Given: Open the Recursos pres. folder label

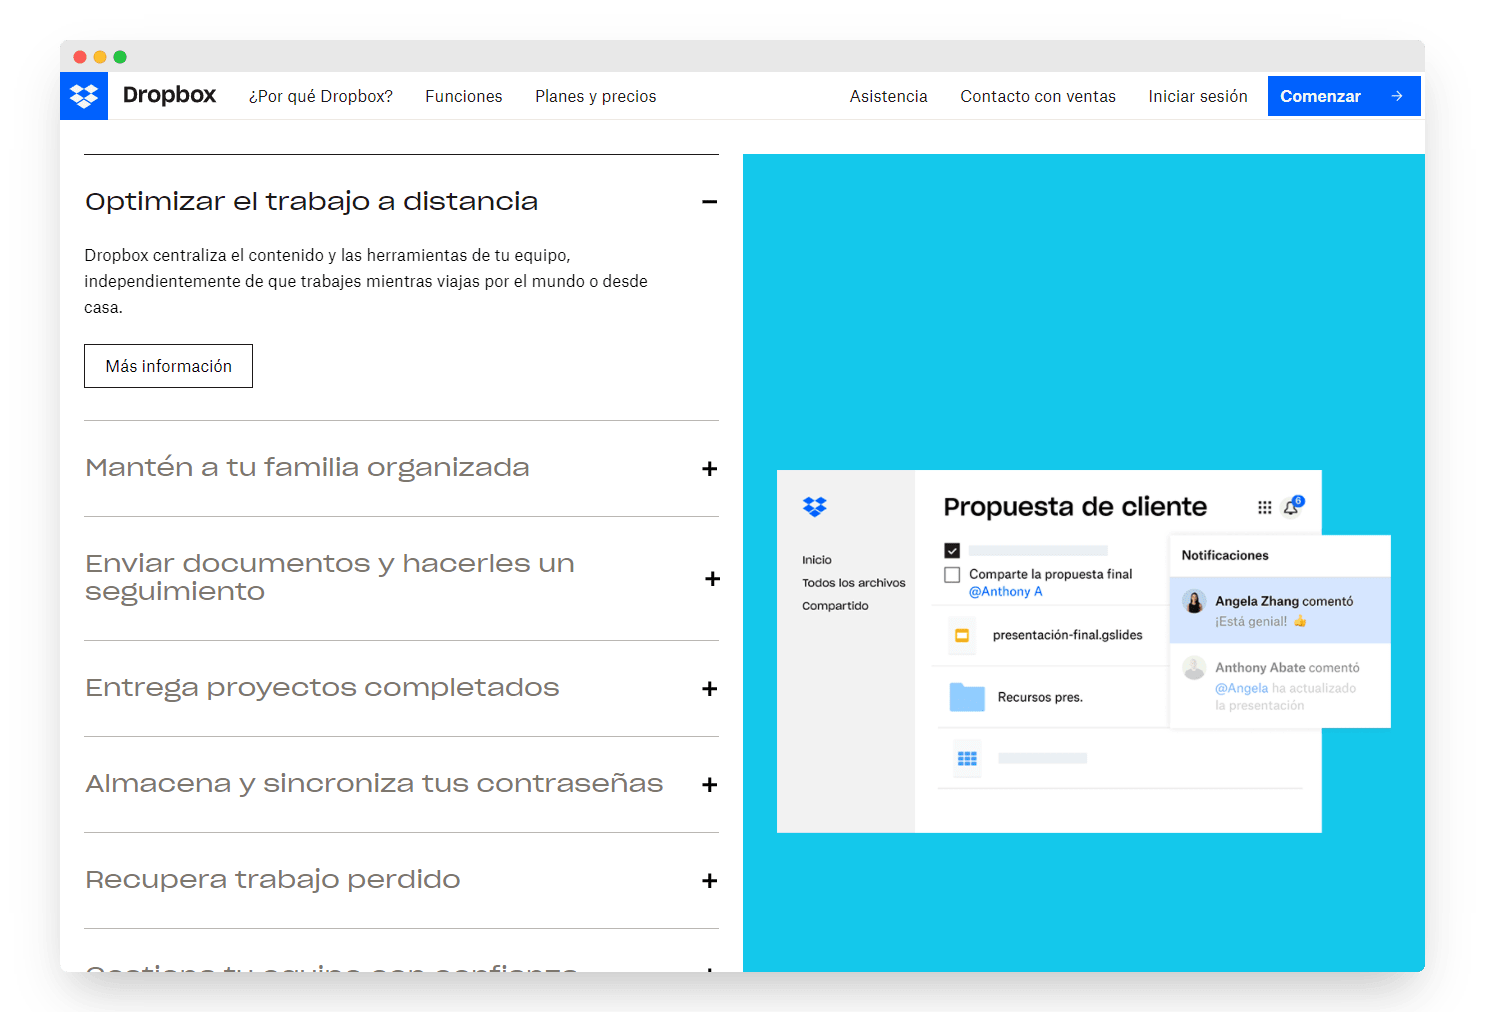Looking at the screenshot, I should point(1040,697).
